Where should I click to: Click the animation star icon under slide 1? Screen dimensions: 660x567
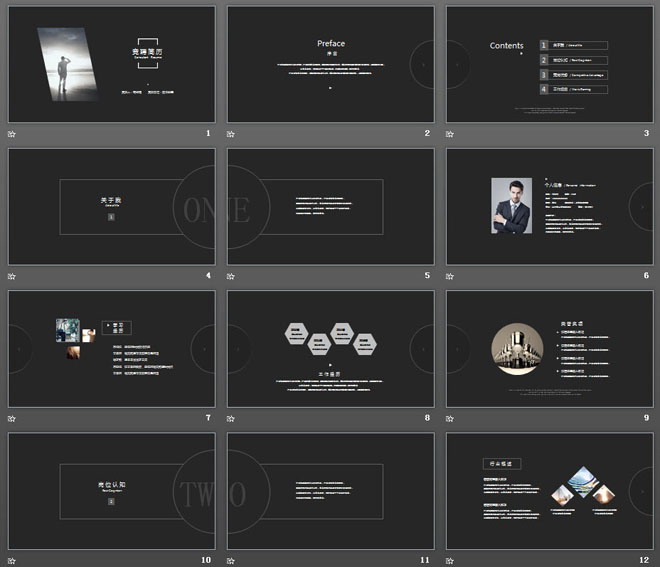point(12,134)
